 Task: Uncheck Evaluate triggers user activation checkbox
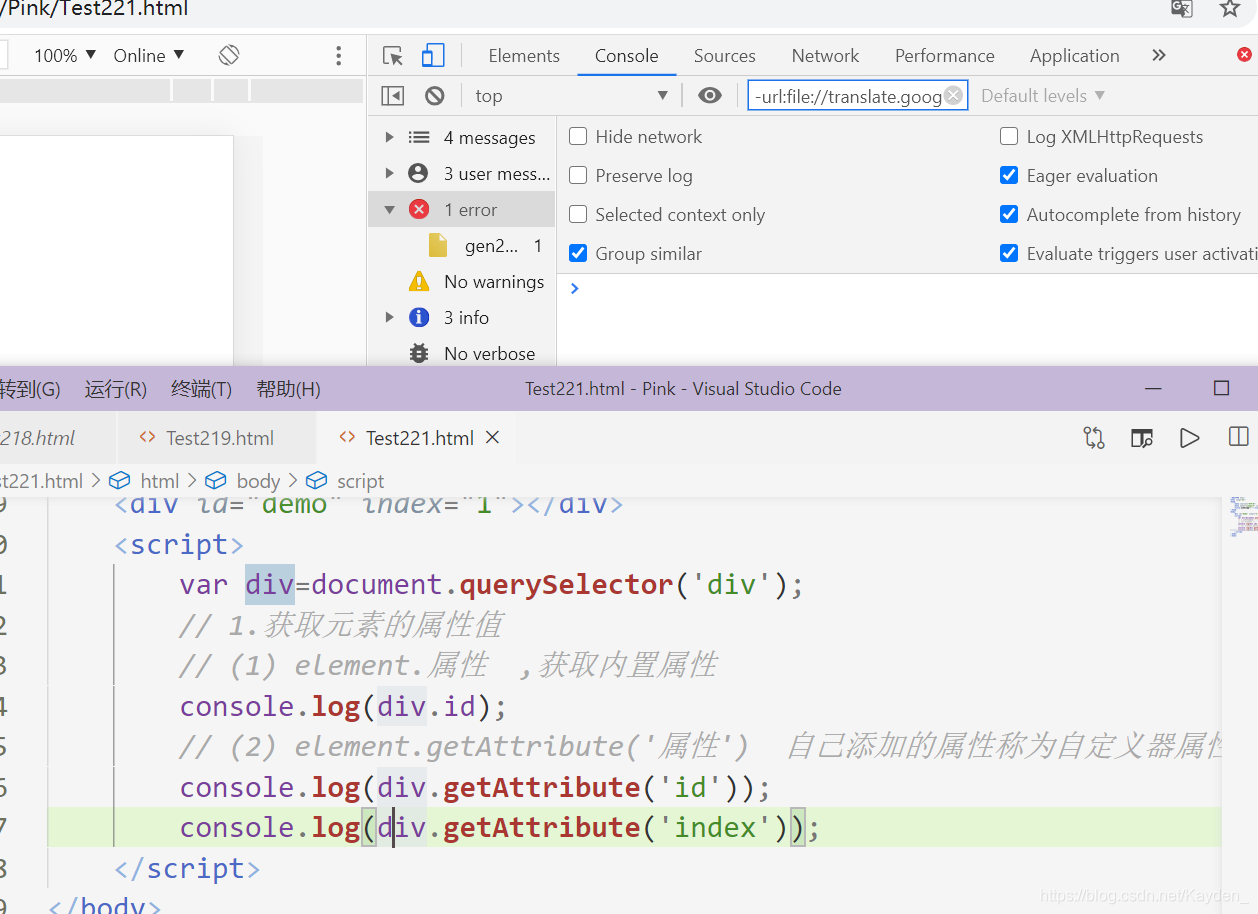1009,254
